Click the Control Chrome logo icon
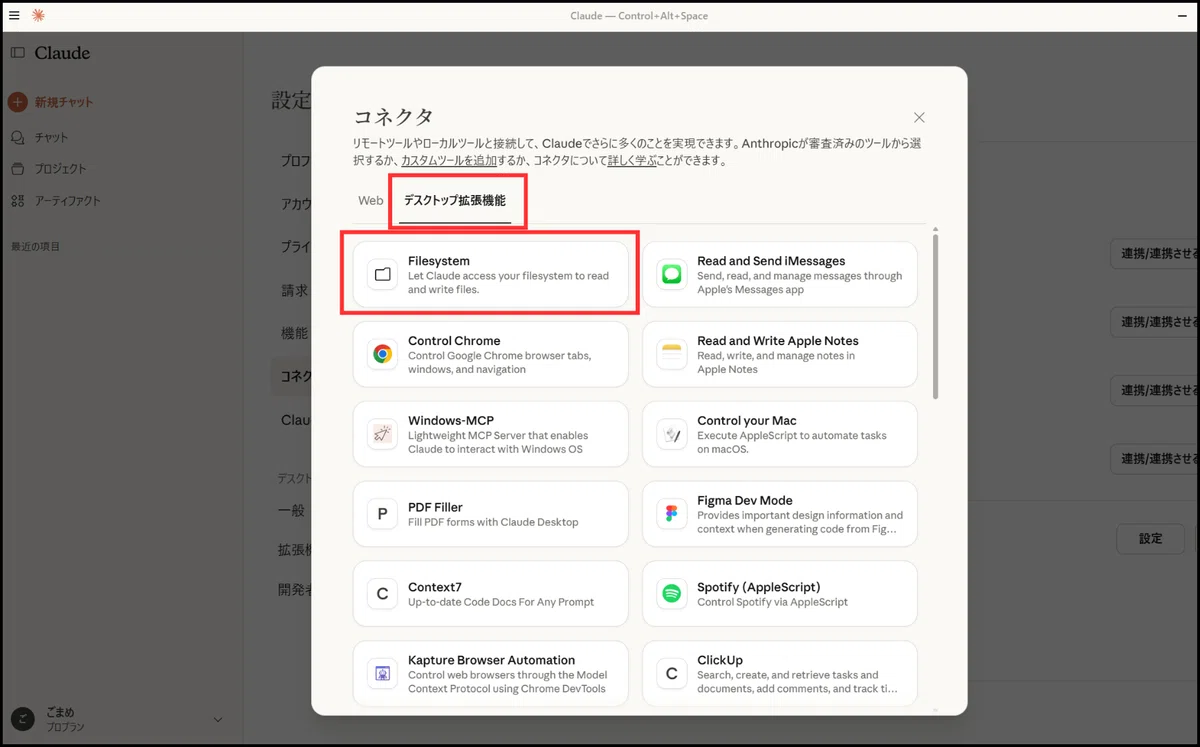This screenshot has width=1200, height=747. tap(382, 354)
